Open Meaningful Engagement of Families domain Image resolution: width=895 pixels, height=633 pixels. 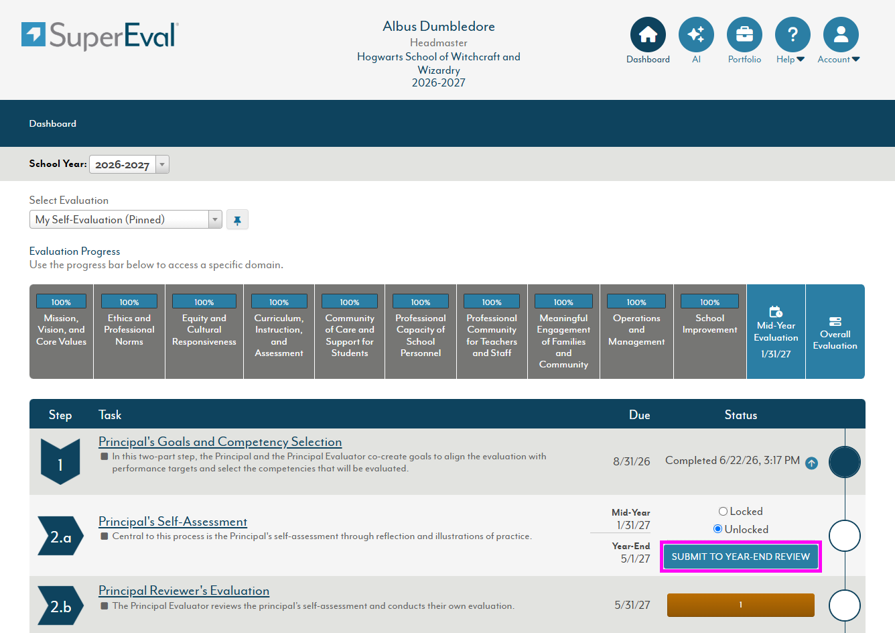tap(563, 332)
